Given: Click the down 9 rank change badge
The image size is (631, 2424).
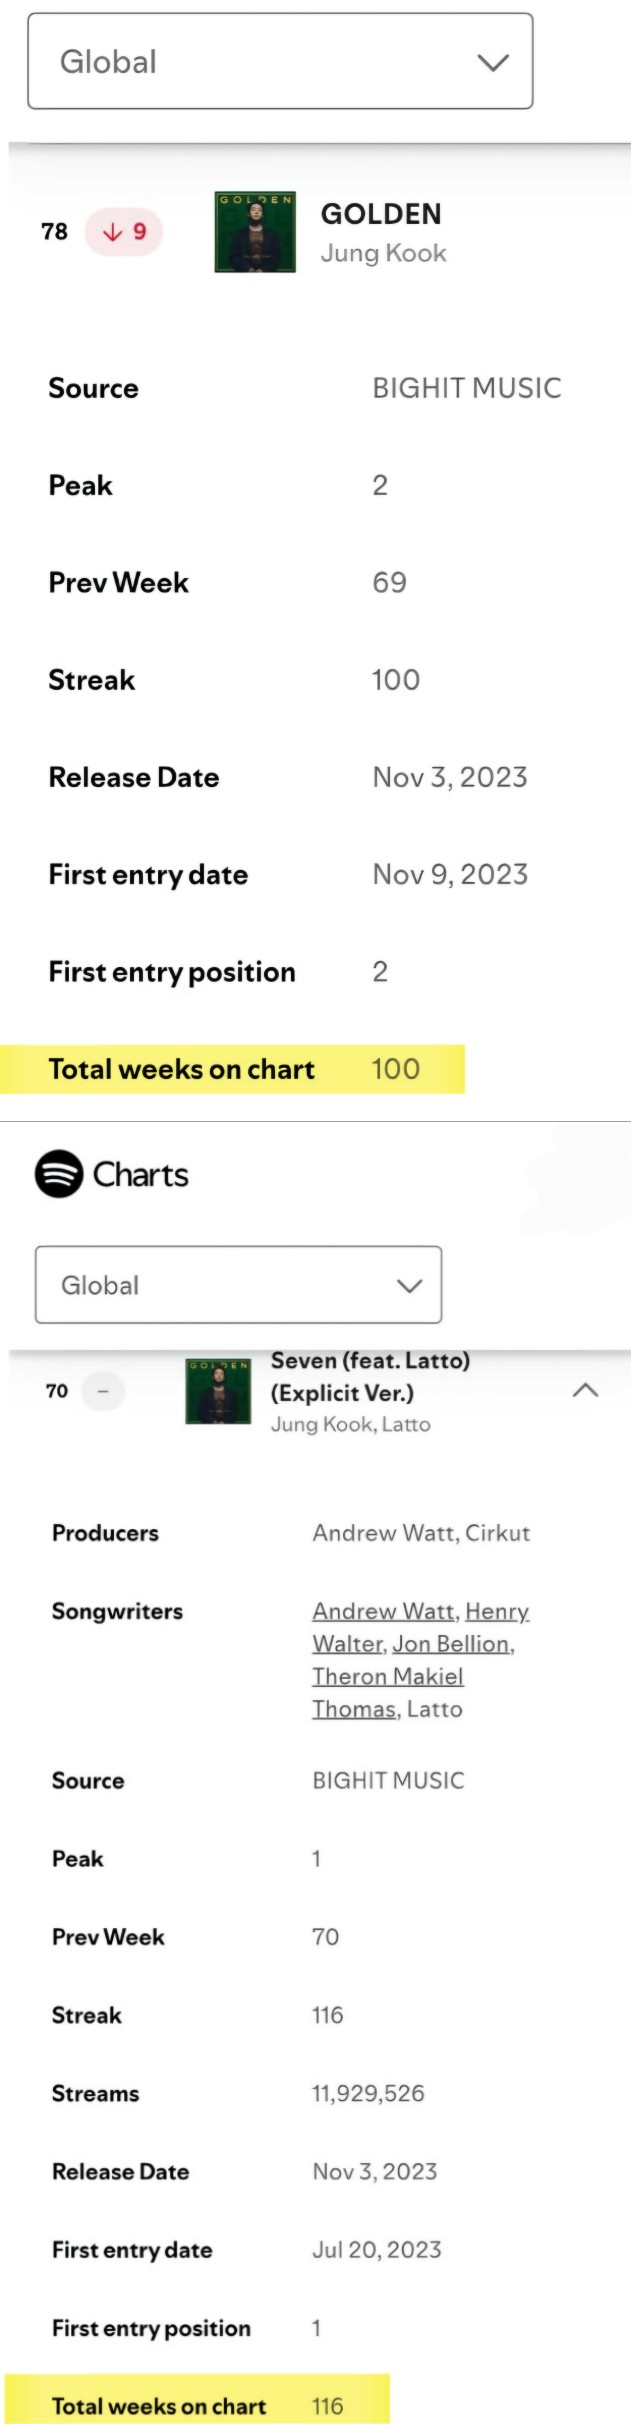Looking at the screenshot, I should (x=124, y=232).
